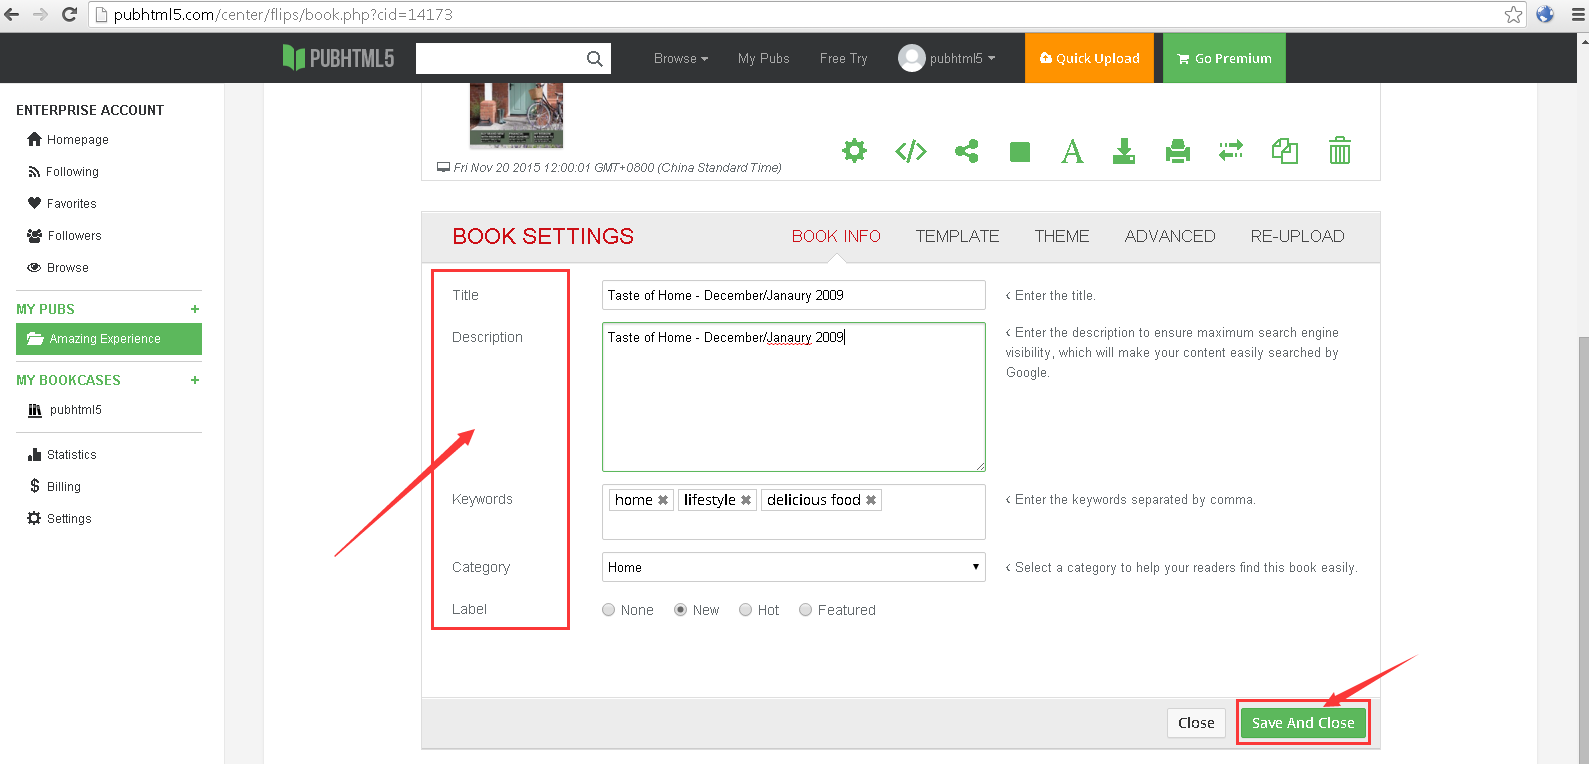
Task: Click browser reload icon
Action: [69, 14]
